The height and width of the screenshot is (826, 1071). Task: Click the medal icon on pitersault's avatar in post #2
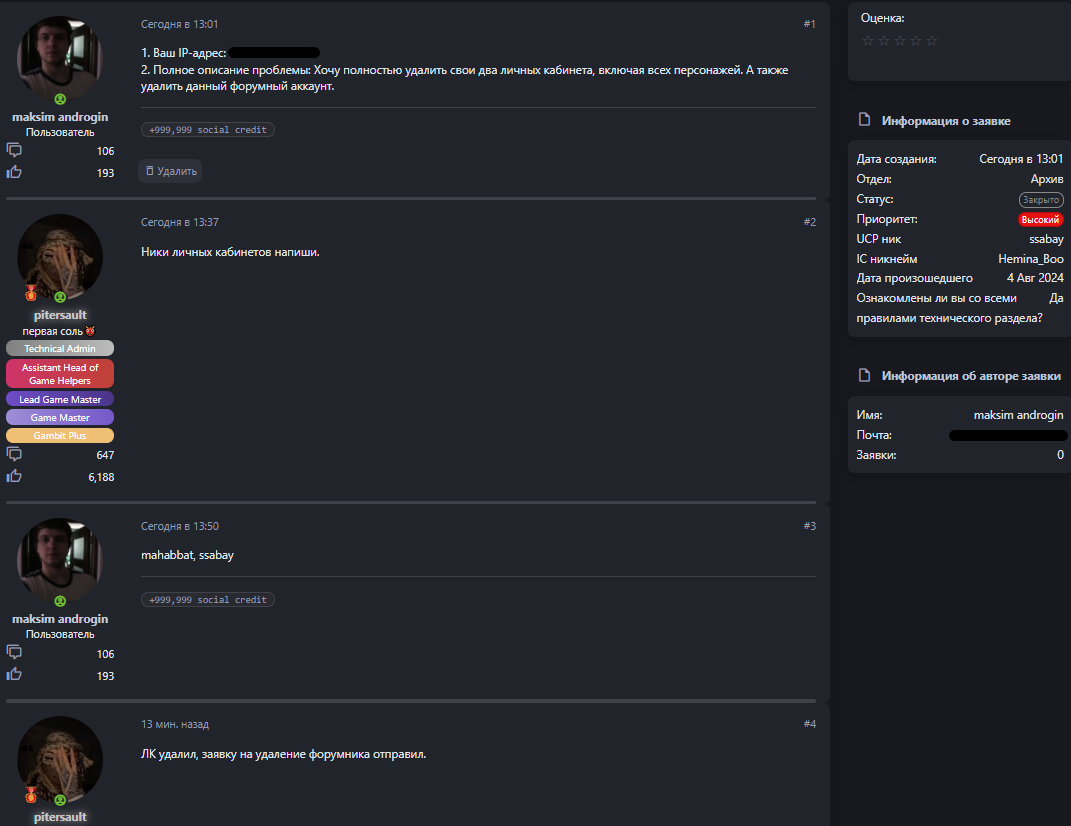(30, 292)
